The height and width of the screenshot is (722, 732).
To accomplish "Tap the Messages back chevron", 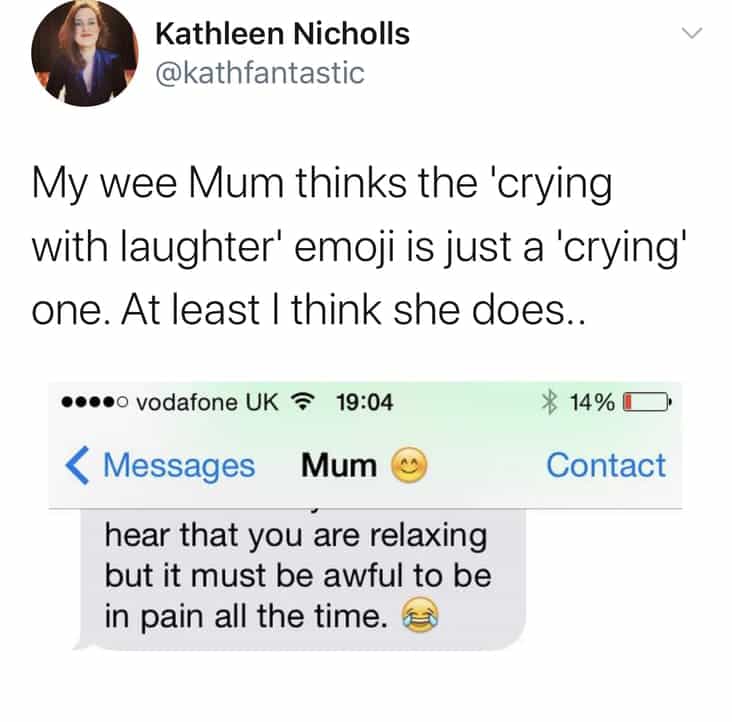I will pos(77,465).
